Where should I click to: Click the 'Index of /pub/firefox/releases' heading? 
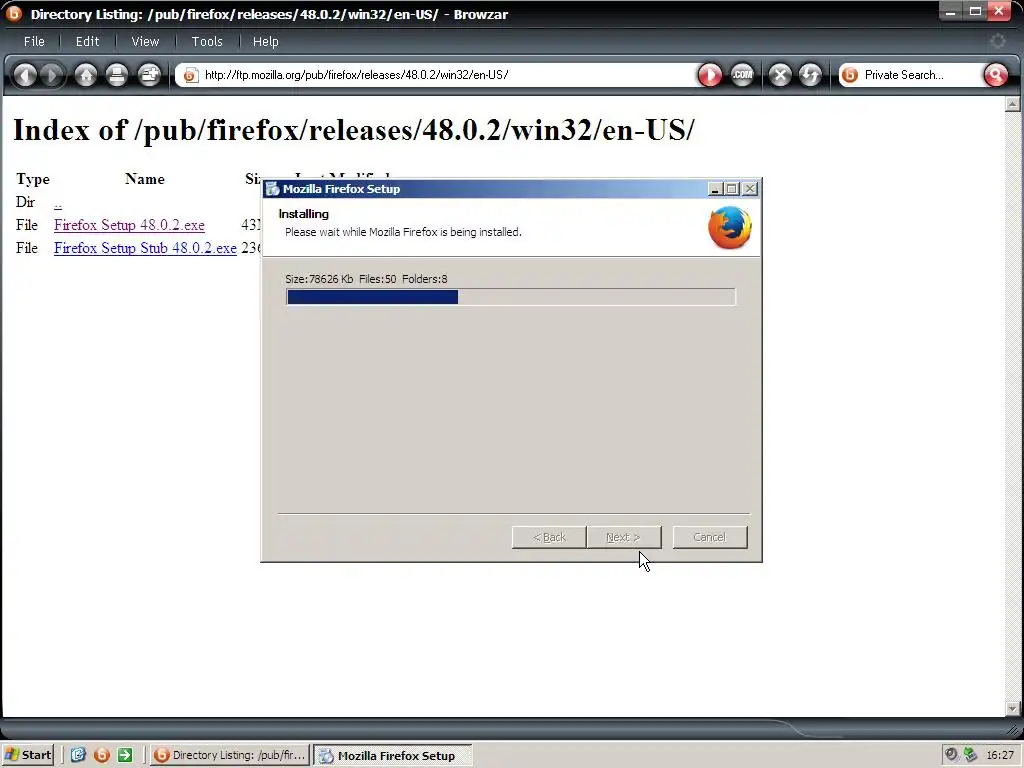(353, 130)
